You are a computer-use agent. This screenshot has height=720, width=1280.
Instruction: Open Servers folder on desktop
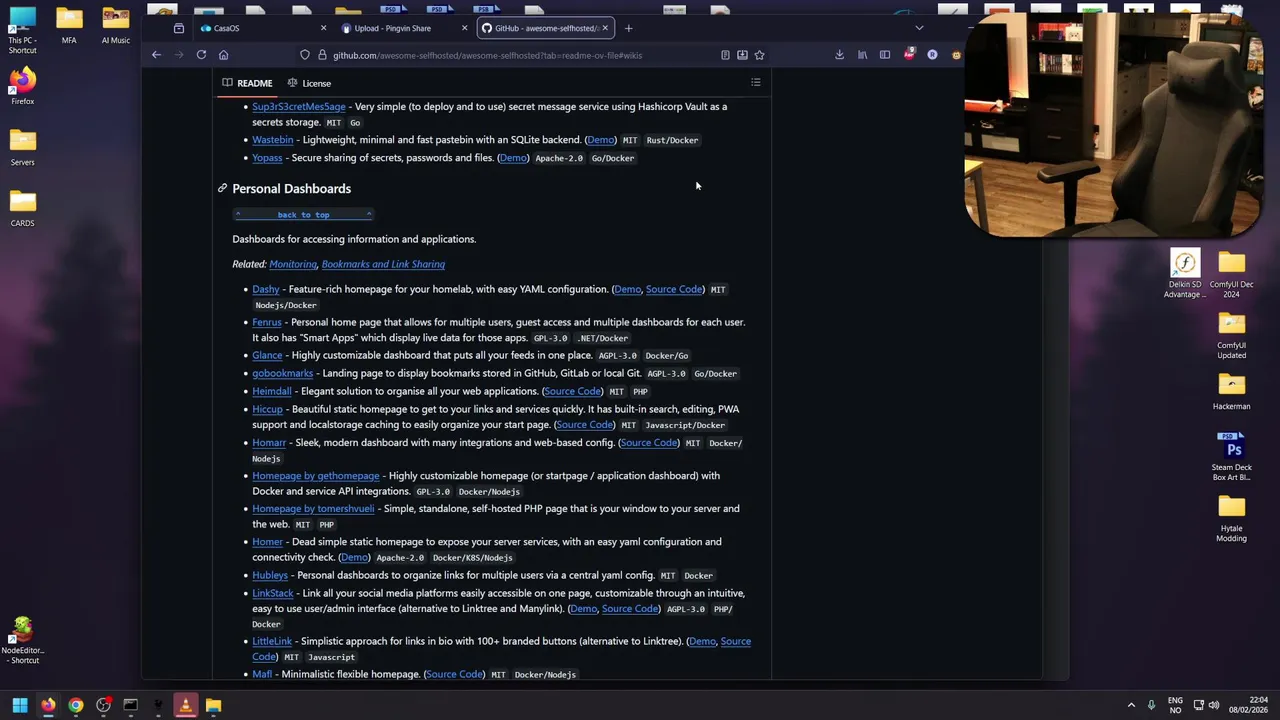tap(22, 147)
